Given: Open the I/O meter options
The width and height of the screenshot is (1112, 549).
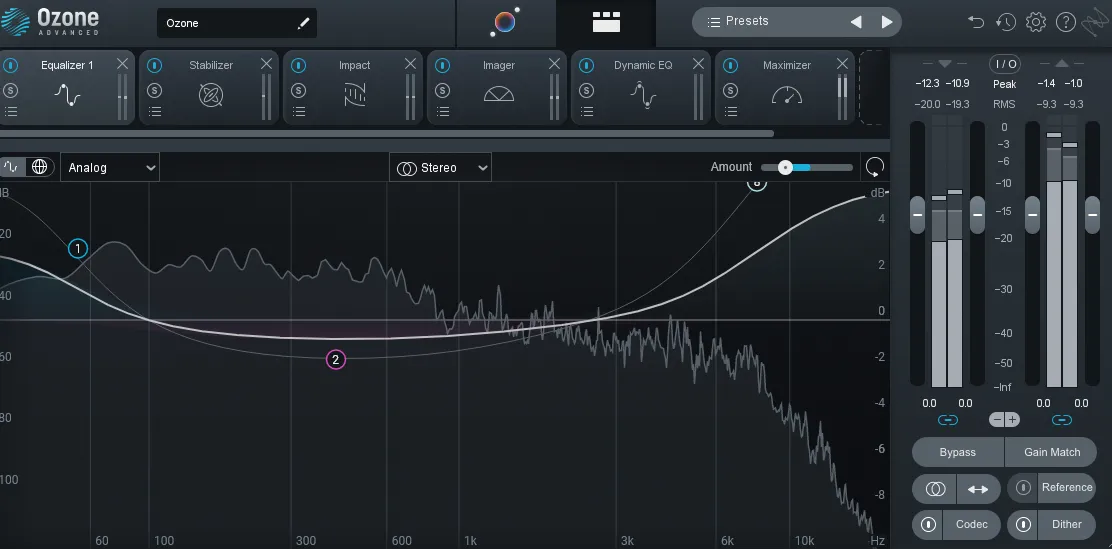Looking at the screenshot, I should [x=1005, y=64].
